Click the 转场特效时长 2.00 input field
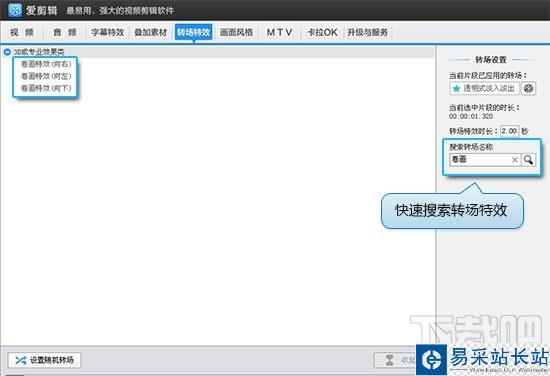The image size is (550, 376). pyautogui.click(x=509, y=131)
